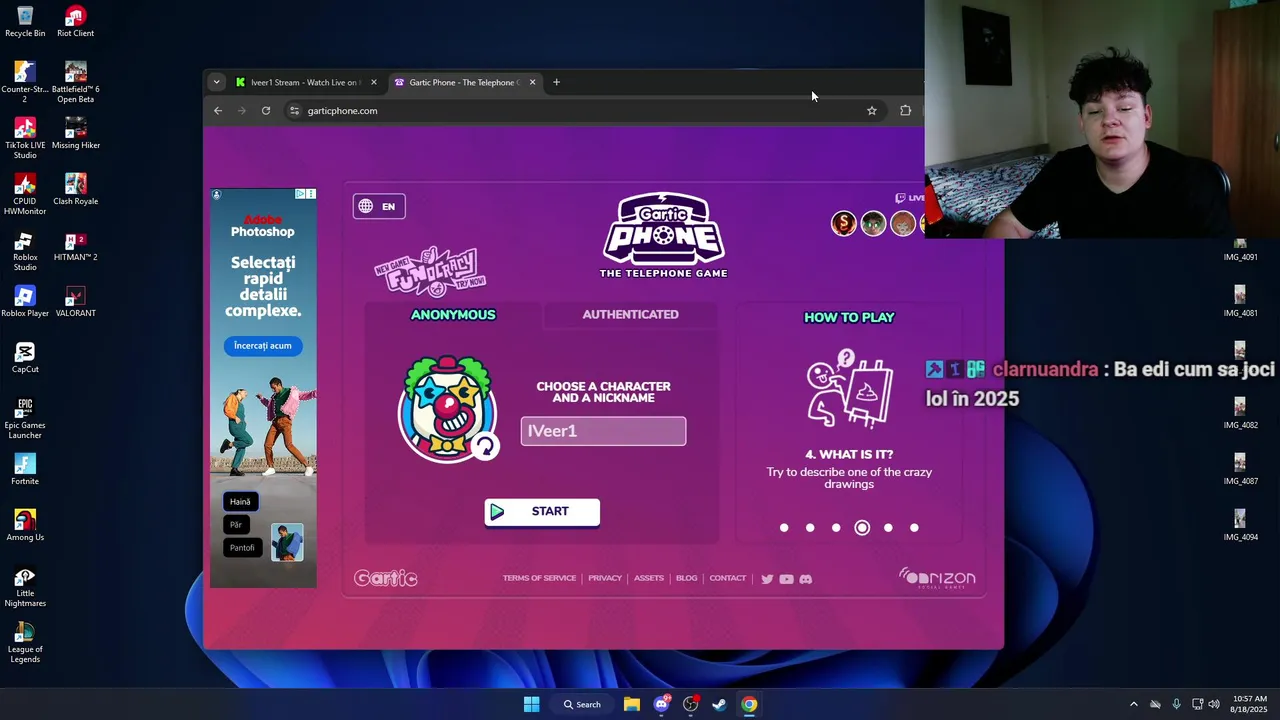The width and height of the screenshot is (1280, 720).
Task: Select the Fortnite desktop icon
Action: pos(25,470)
